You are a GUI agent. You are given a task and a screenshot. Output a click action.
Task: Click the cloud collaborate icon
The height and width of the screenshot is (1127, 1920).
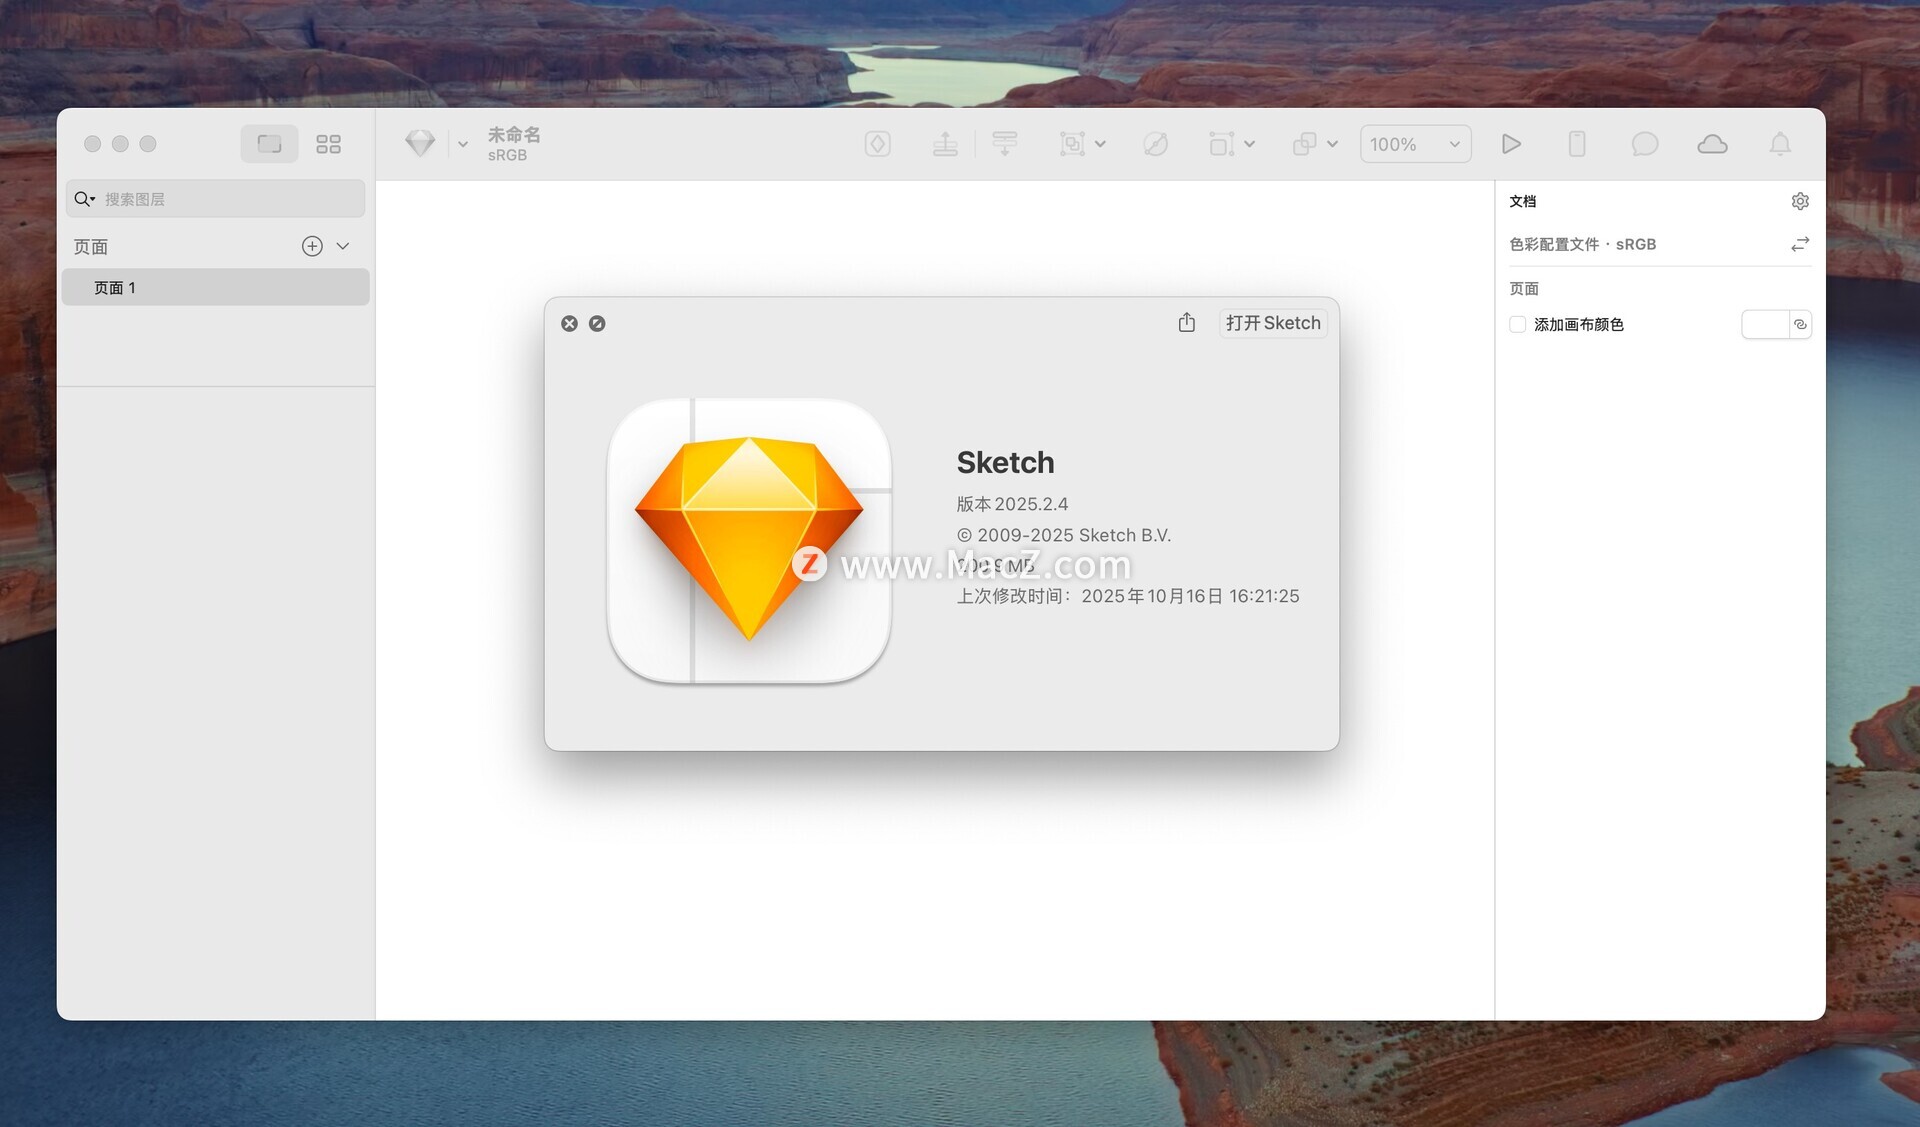pyautogui.click(x=1712, y=144)
